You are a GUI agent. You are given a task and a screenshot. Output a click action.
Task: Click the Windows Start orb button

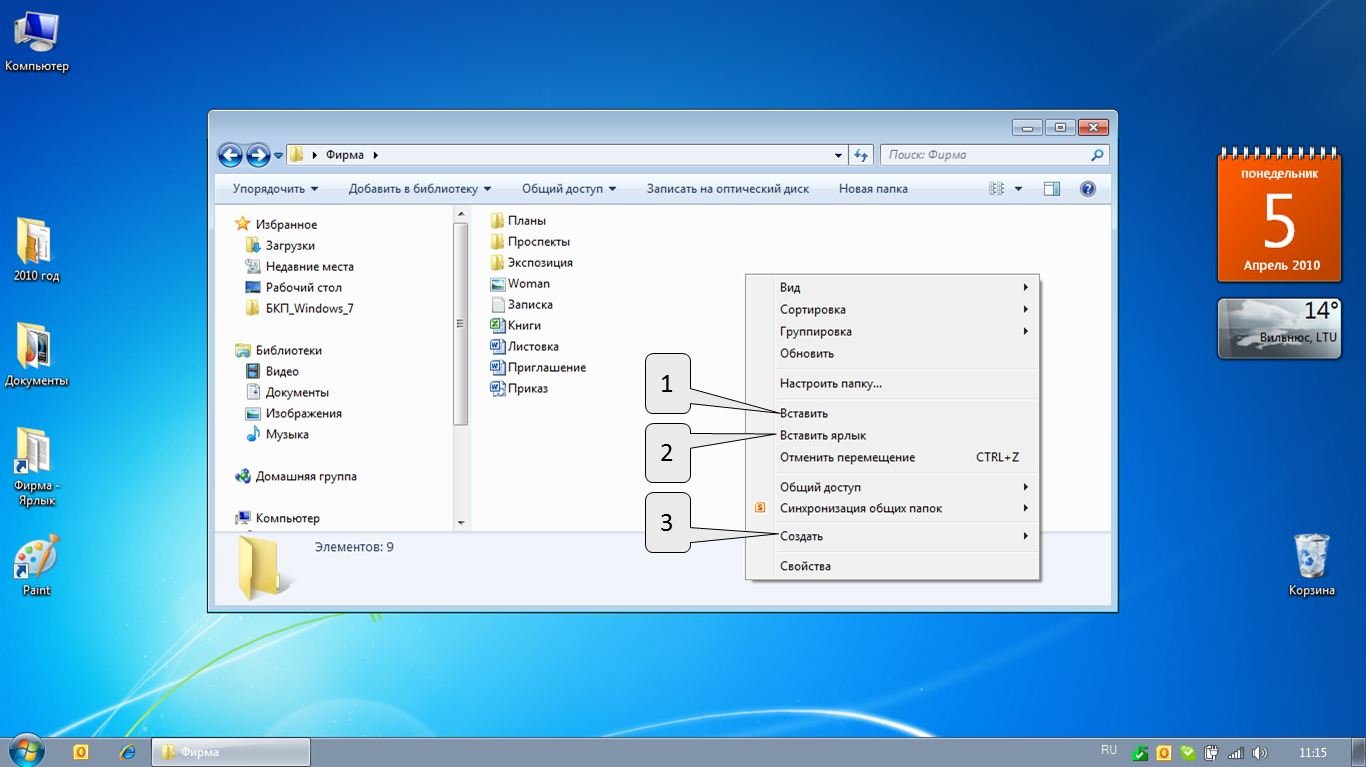pos(25,751)
